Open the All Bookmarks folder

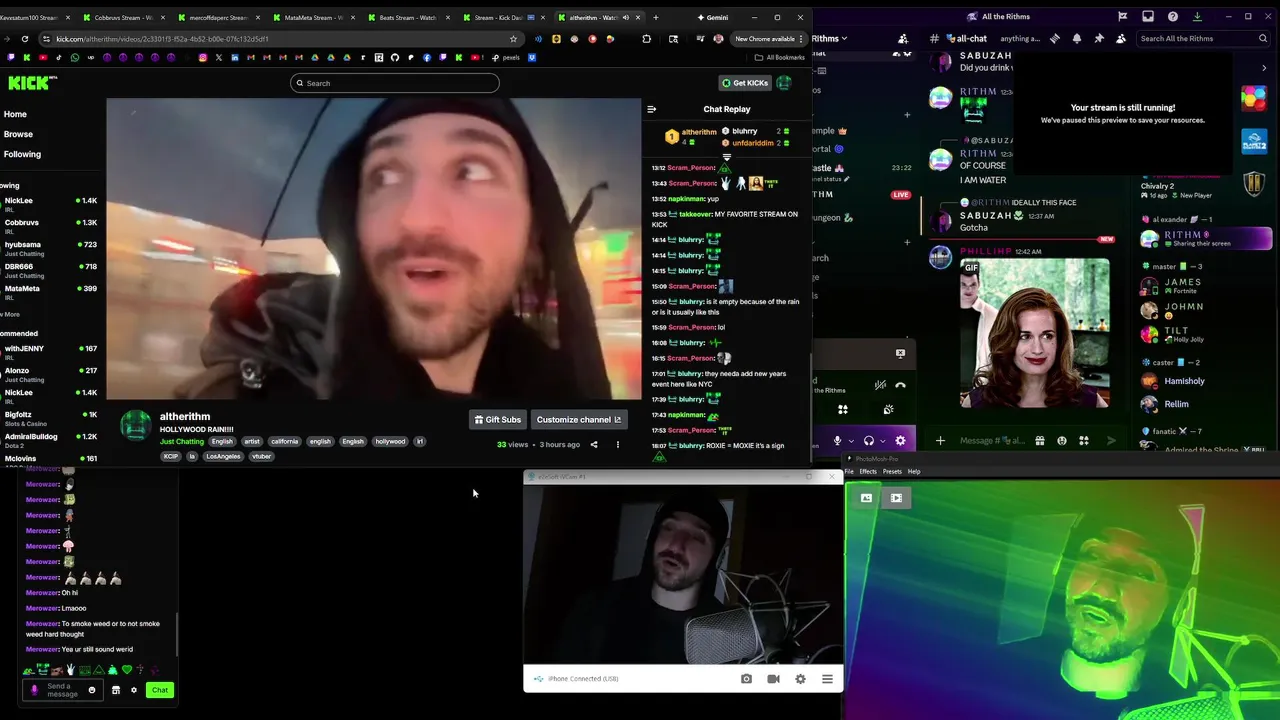(780, 57)
